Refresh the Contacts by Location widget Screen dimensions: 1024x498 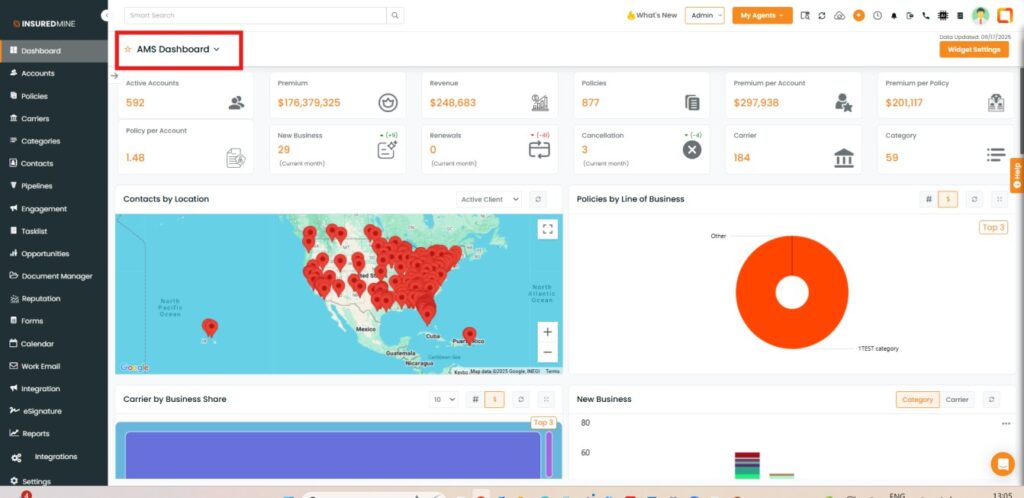(x=538, y=199)
